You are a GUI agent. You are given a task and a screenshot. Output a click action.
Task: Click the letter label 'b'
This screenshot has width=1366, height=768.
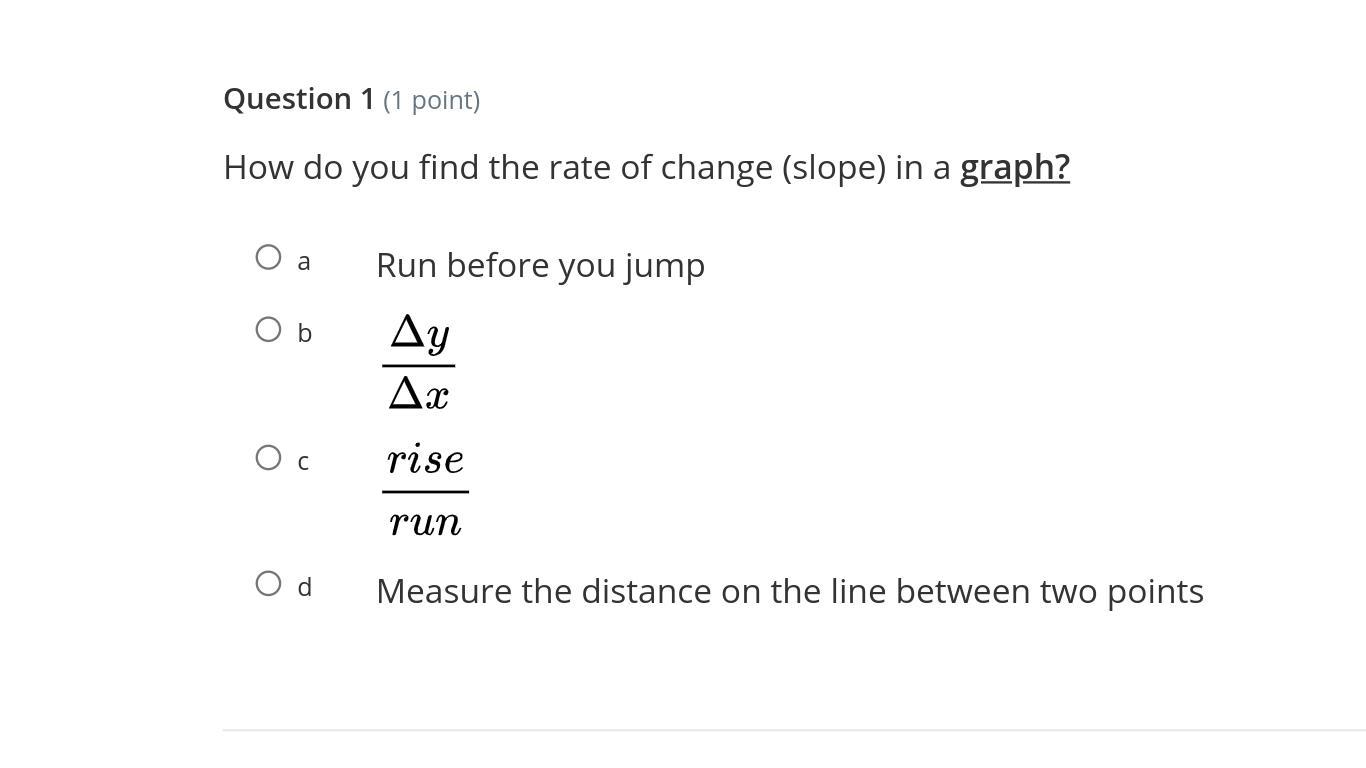305,333
